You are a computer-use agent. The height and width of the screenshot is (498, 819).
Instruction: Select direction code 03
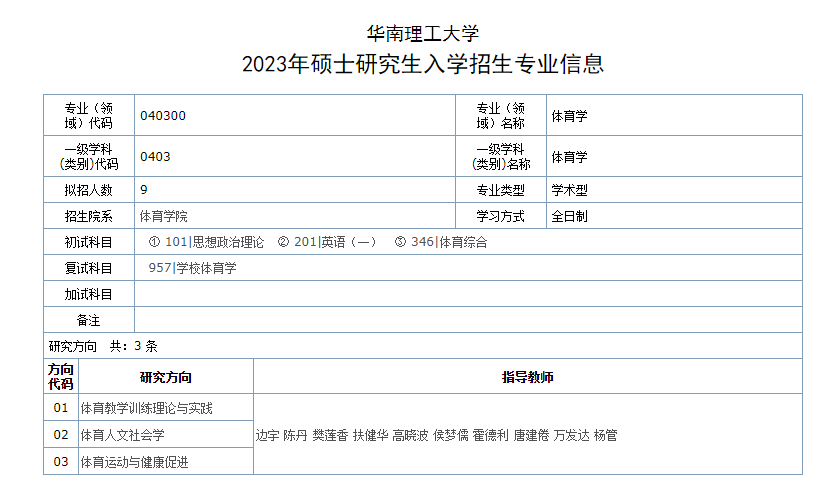click(x=61, y=462)
